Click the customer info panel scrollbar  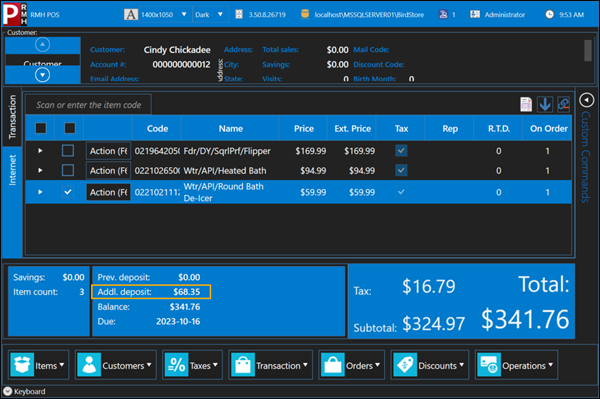tap(588, 50)
